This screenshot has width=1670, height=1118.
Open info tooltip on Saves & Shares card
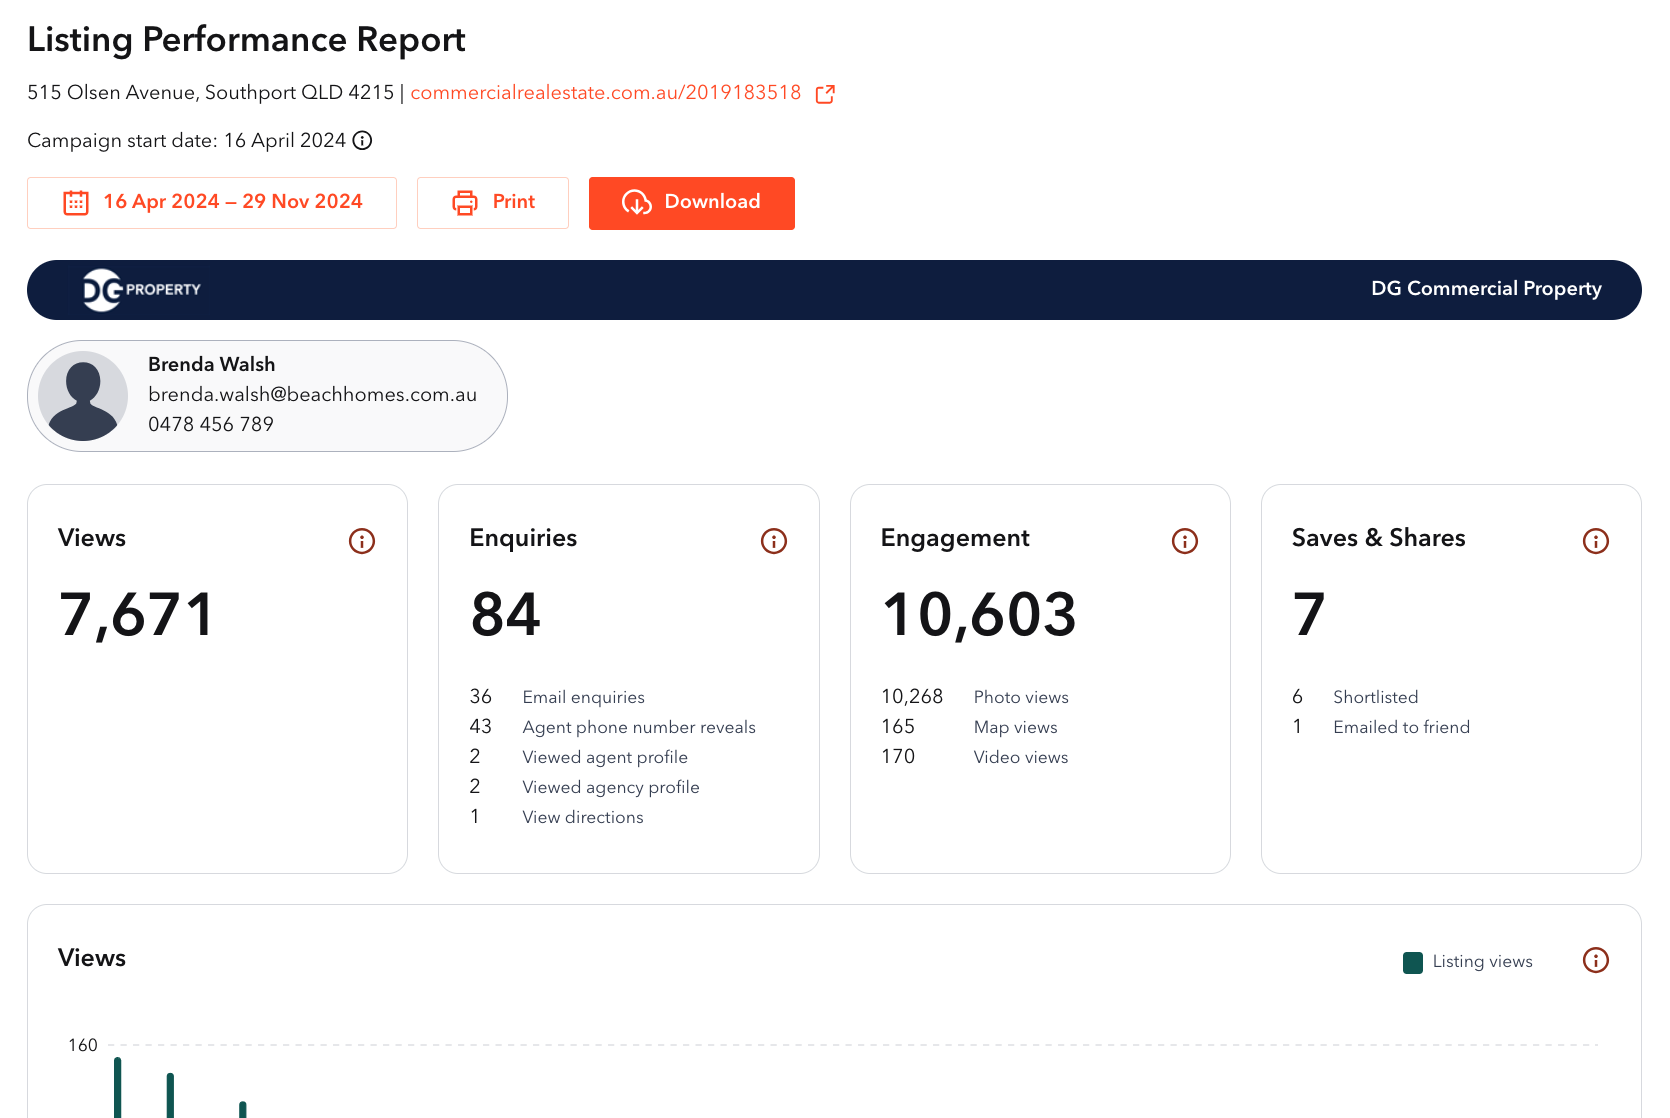point(1596,541)
